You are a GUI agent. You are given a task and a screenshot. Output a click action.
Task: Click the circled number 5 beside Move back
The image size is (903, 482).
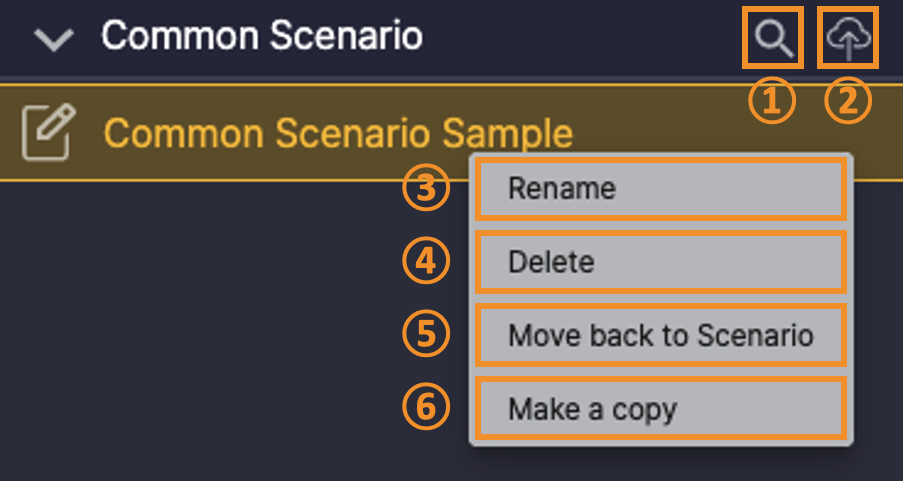click(426, 335)
